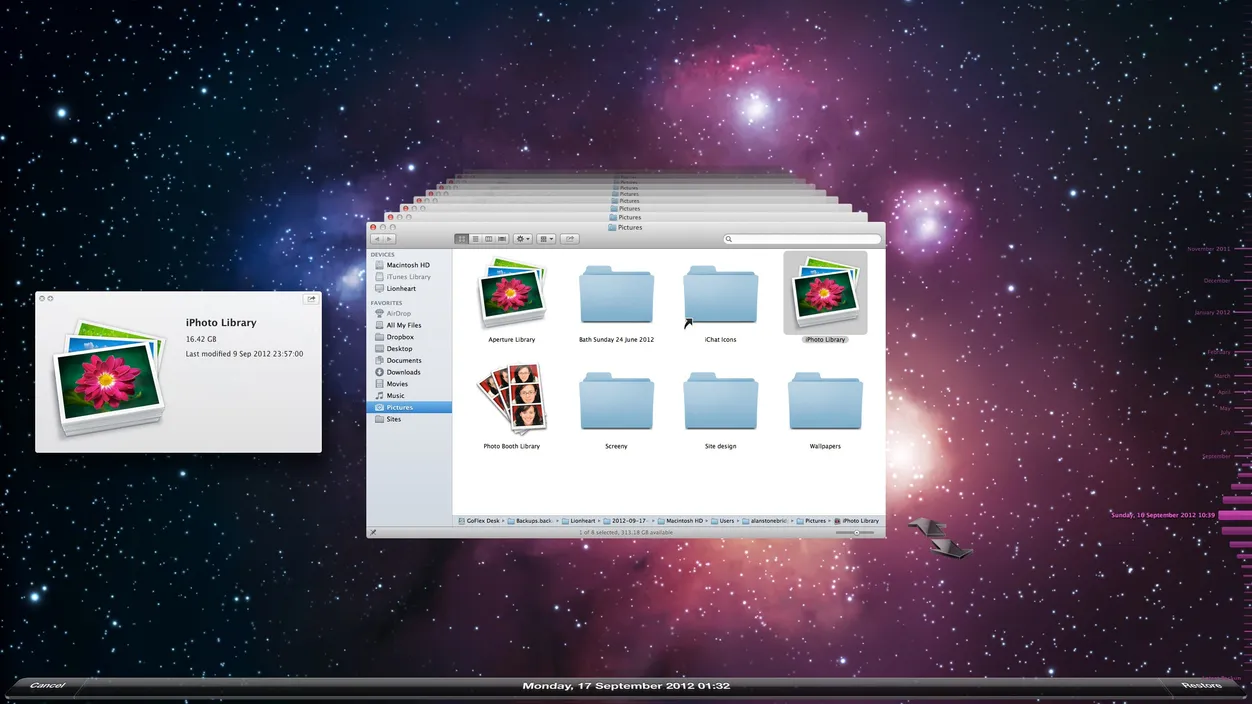Click the Finder back navigation arrow
Screen dimensions: 1252x704
[x=377, y=239]
